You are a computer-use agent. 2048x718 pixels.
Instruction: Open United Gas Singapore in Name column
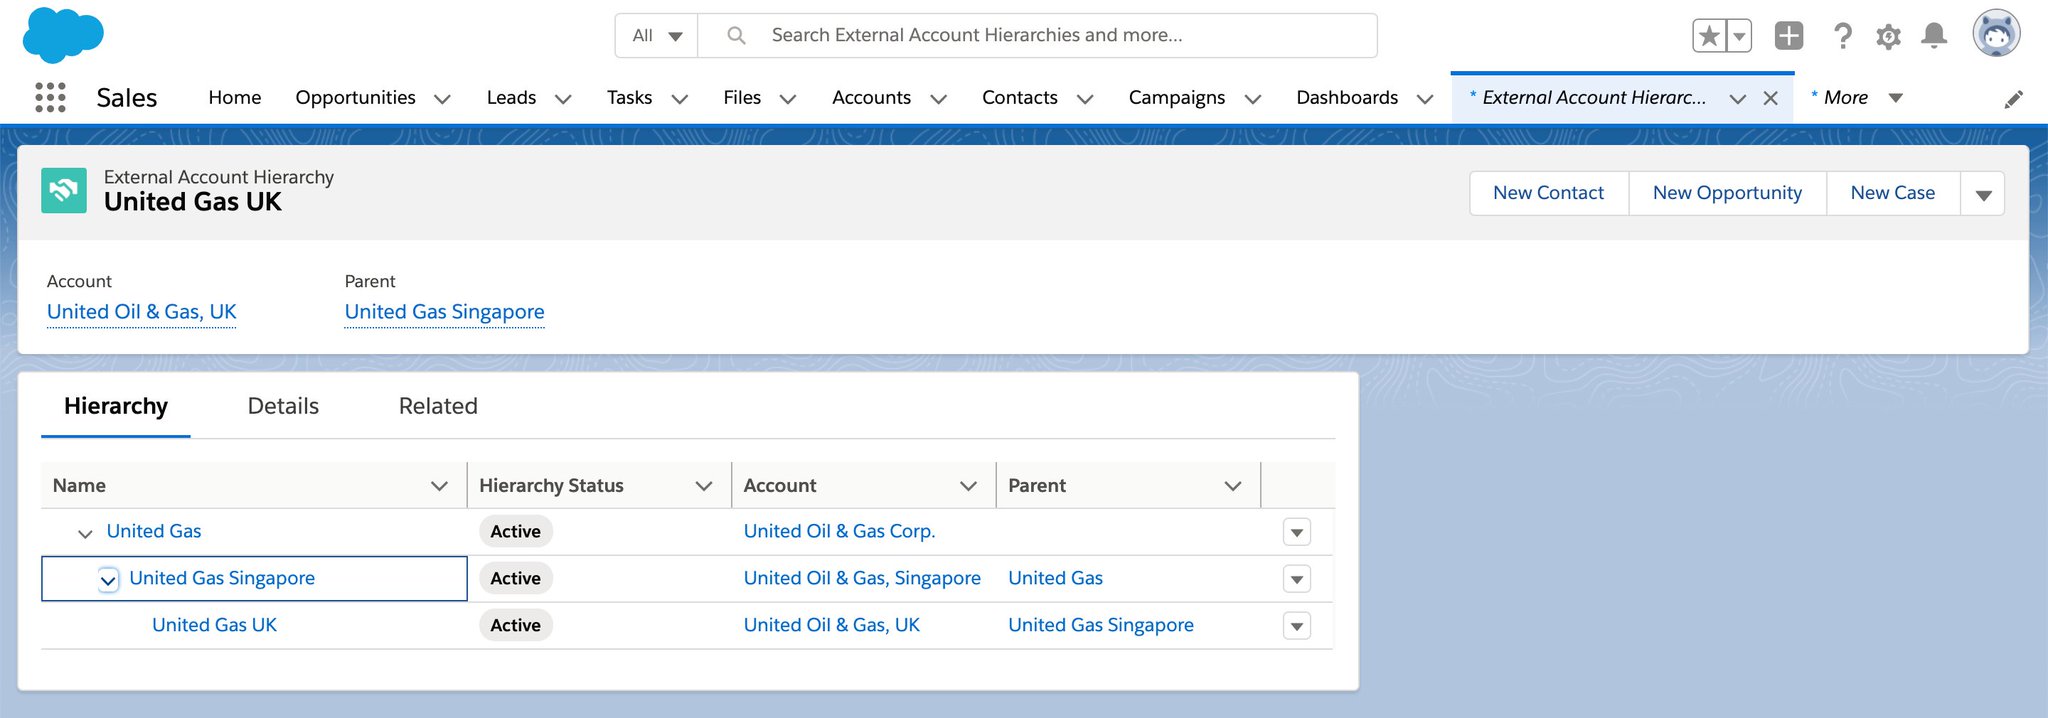[x=222, y=578]
